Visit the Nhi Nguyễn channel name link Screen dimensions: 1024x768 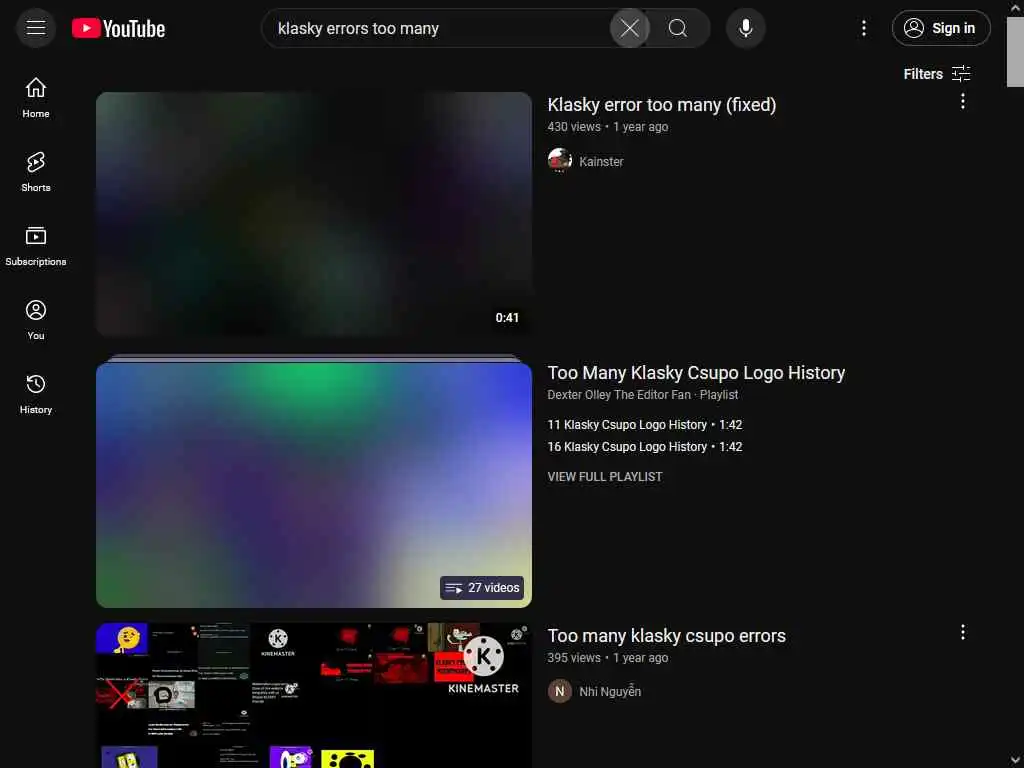[x=610, y=692]
